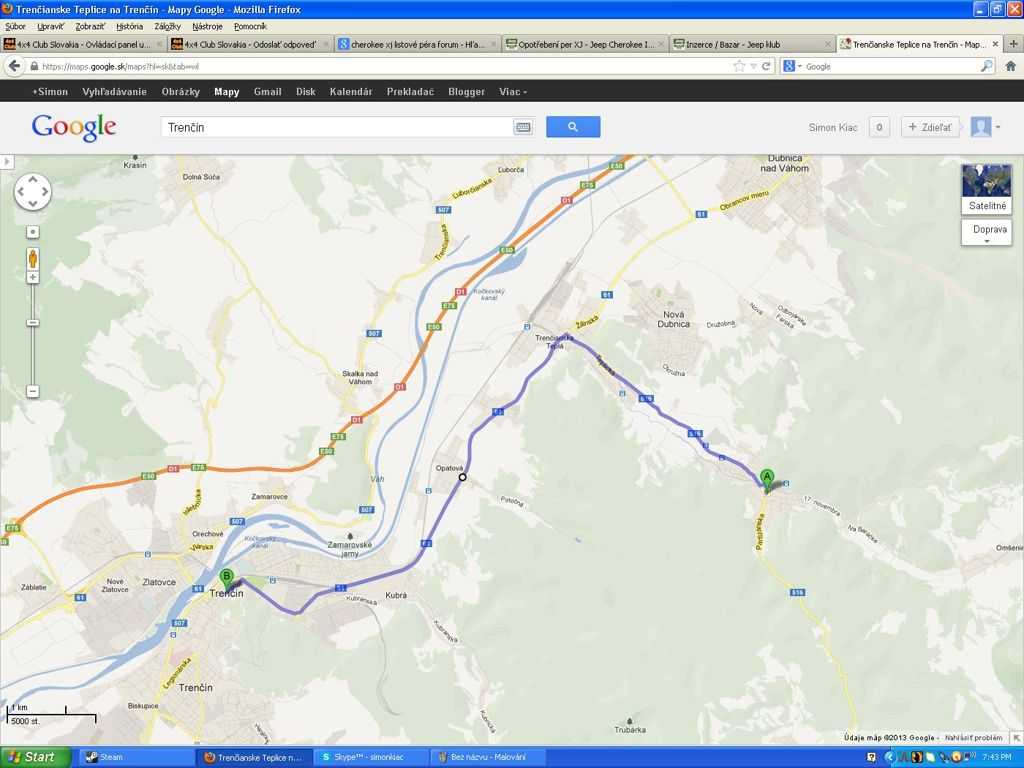
Task: Open the Súbor menu
Action: coord(15,26)
